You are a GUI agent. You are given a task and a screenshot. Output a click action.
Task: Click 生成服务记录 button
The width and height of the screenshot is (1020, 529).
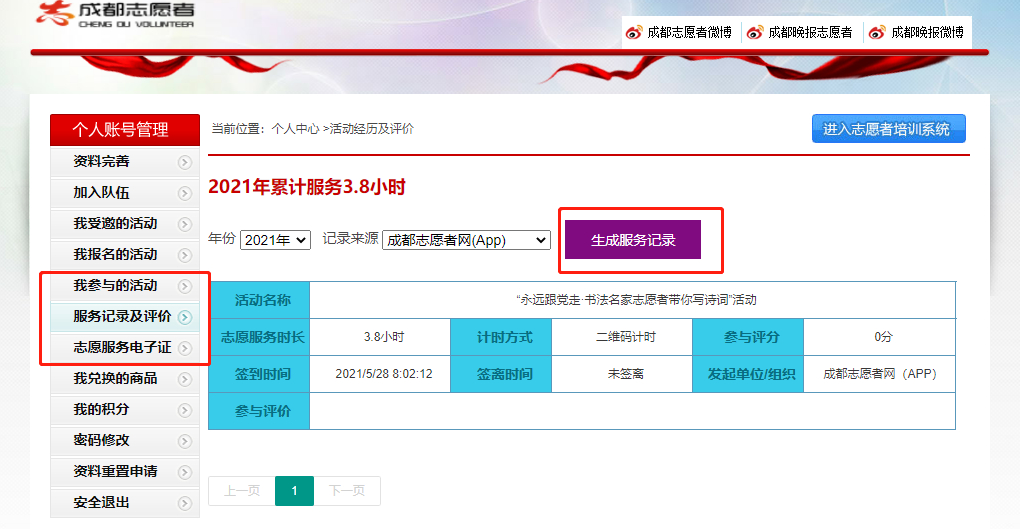[633, 239]
